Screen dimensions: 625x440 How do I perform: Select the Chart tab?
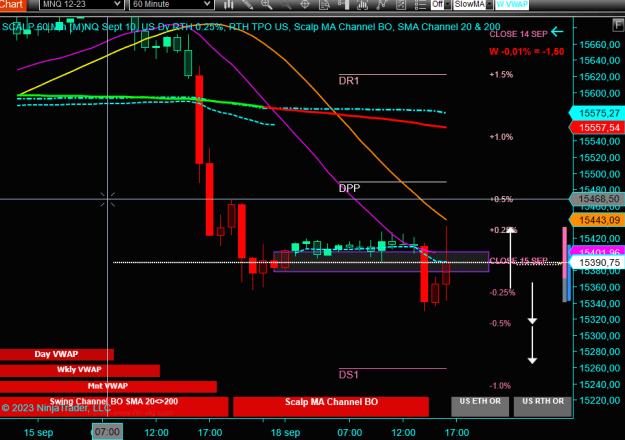click(x=13, y=5)
